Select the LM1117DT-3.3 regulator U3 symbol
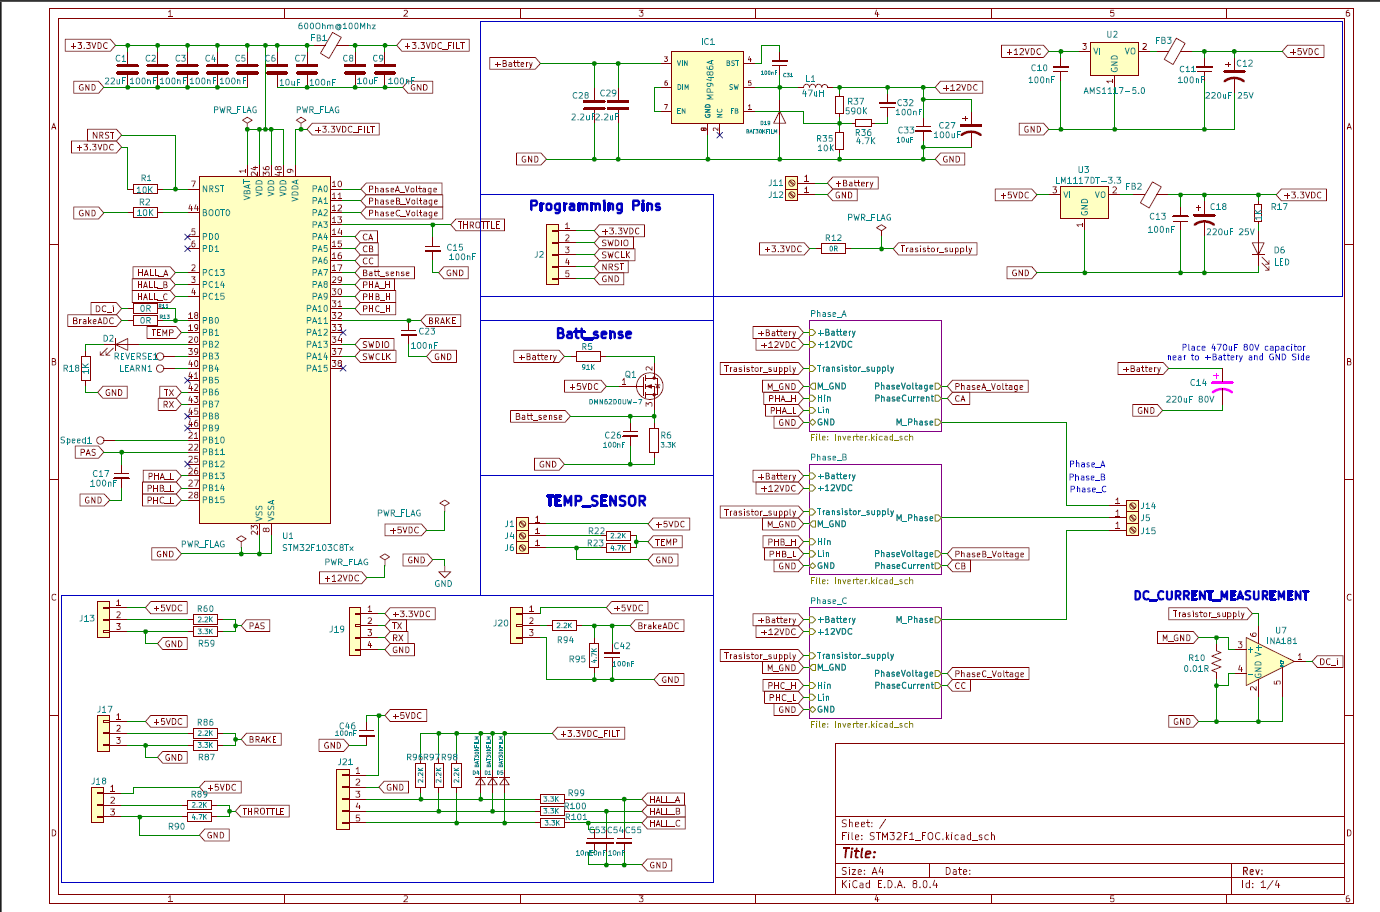The height and width of the screenshot is (912, 1380). point(1084,203)
